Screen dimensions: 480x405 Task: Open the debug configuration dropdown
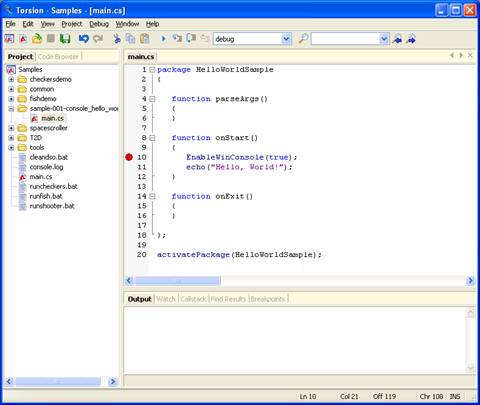coord(286,39)
